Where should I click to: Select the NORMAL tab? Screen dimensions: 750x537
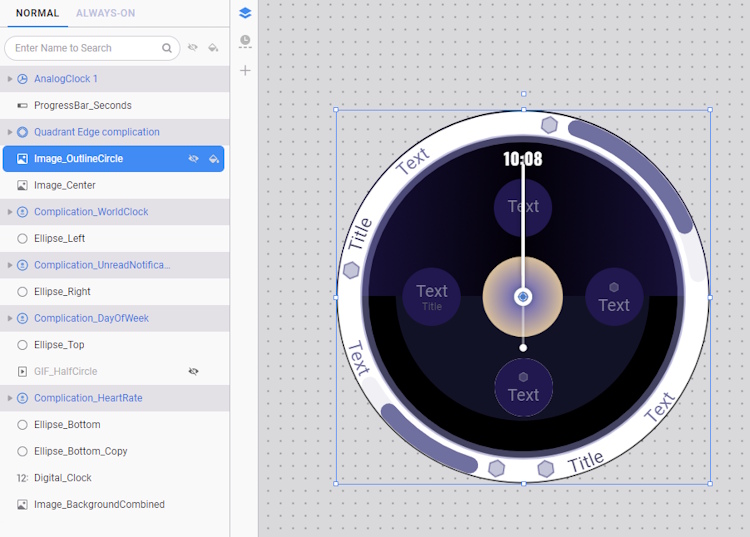pos(37,13)
